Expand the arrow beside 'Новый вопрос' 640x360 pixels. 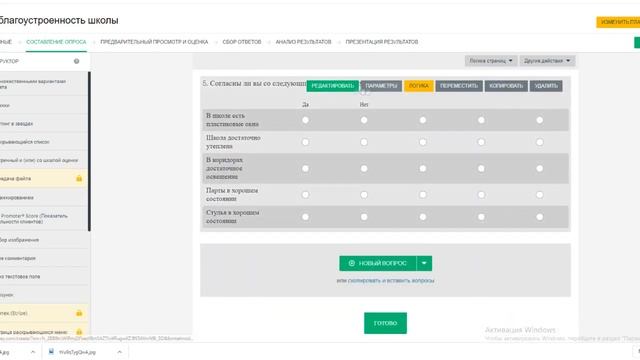tap(424, 263)
